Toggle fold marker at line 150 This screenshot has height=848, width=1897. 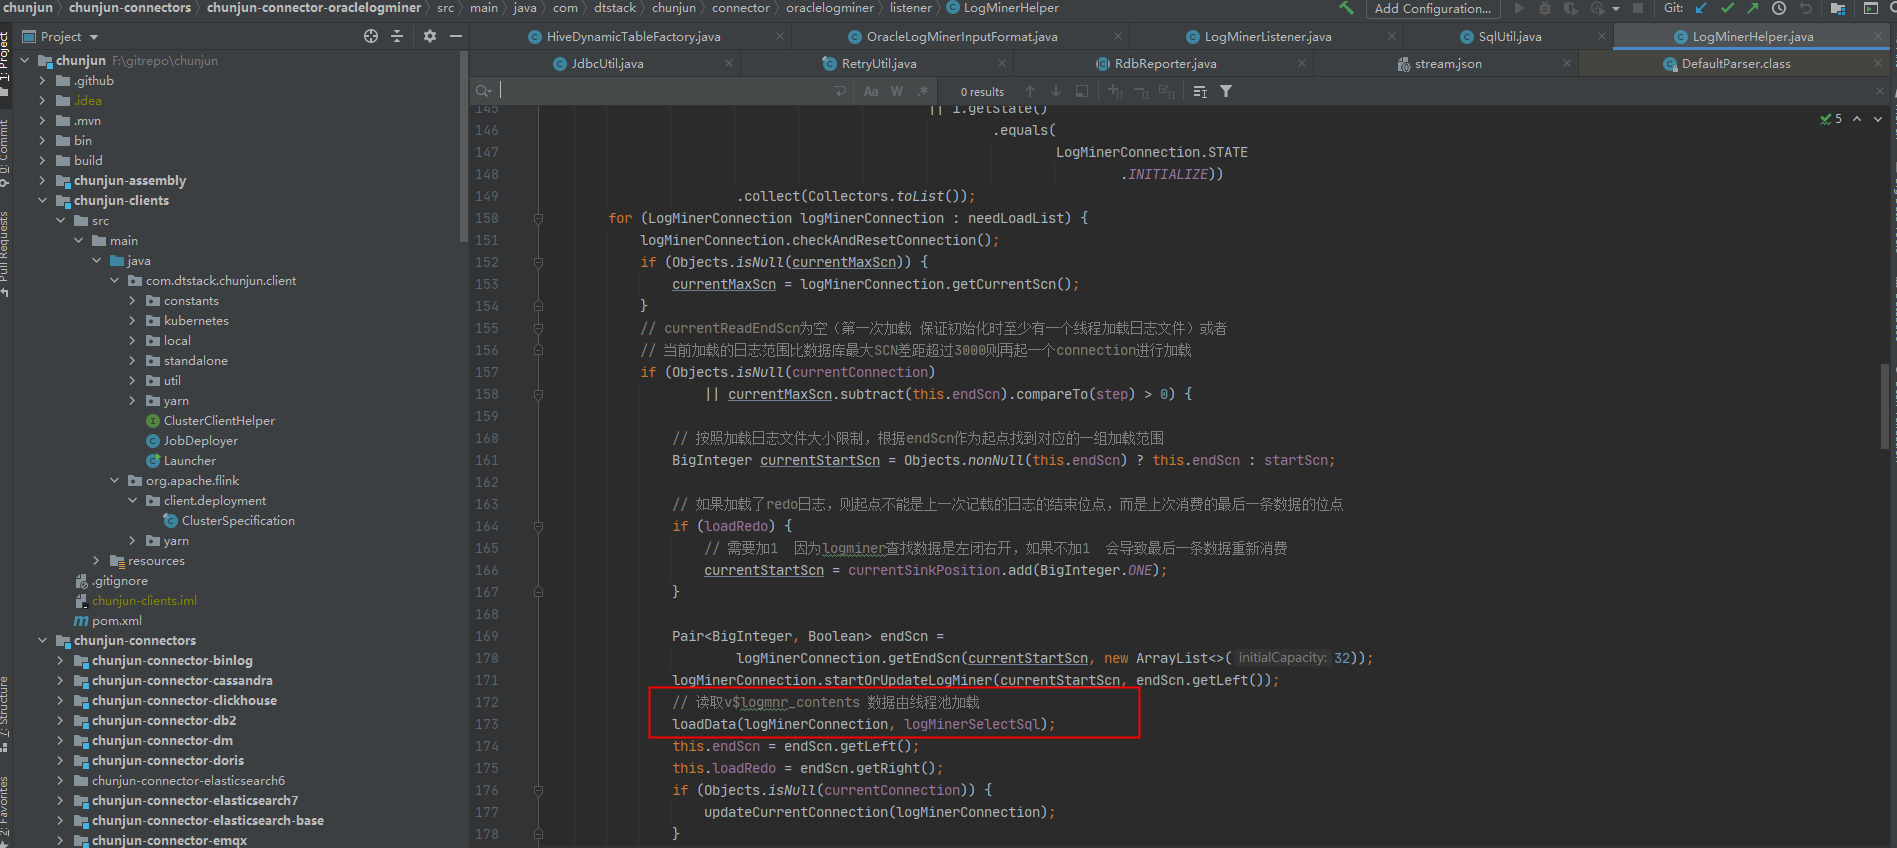[538, 218]
